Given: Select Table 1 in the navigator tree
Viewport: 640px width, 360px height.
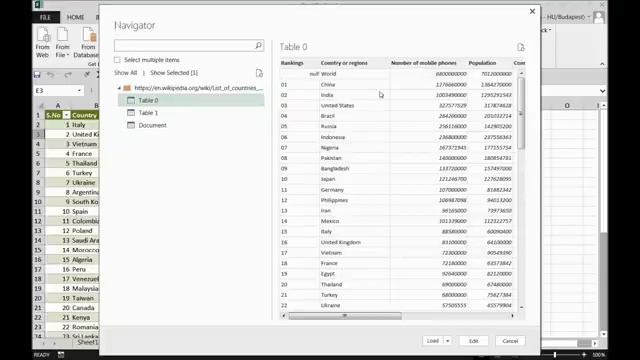Looking at the screenshot, I should pos(191,113).
